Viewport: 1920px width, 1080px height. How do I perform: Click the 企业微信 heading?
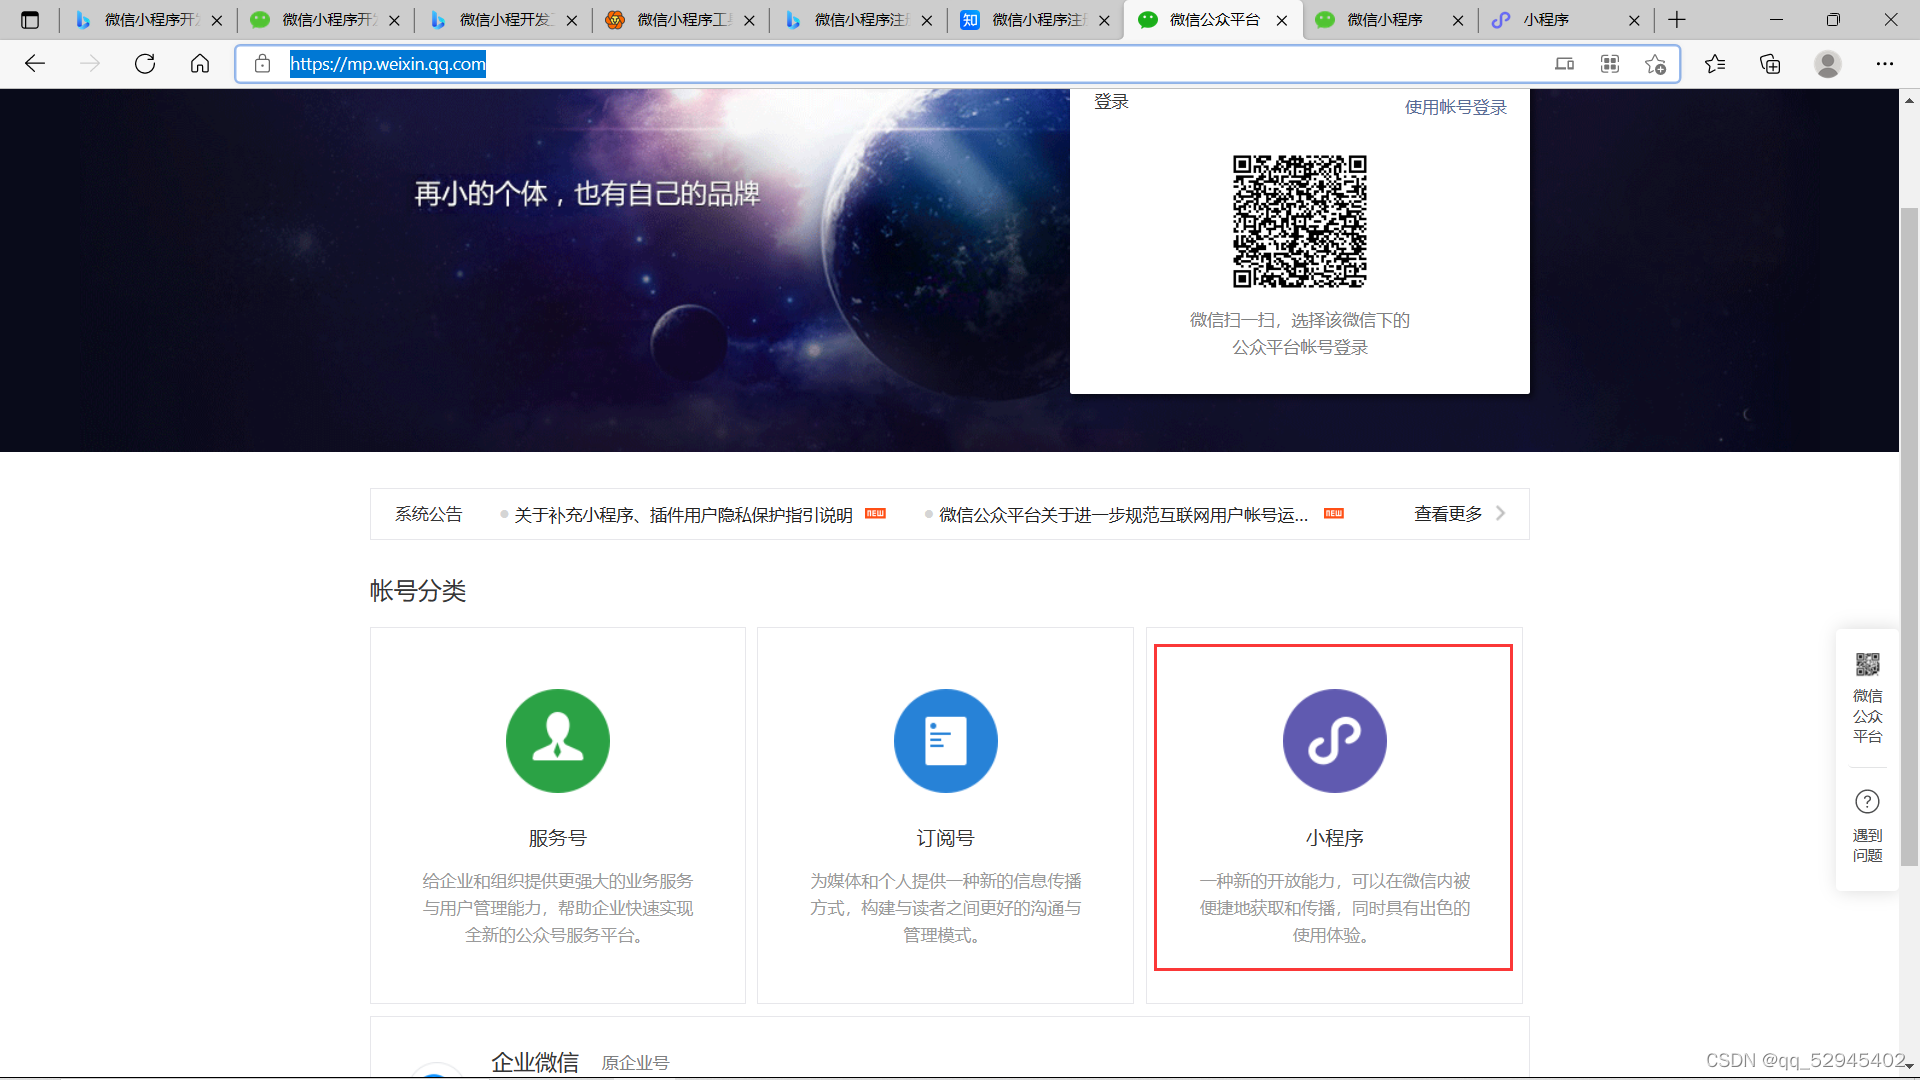(535, 1062)
